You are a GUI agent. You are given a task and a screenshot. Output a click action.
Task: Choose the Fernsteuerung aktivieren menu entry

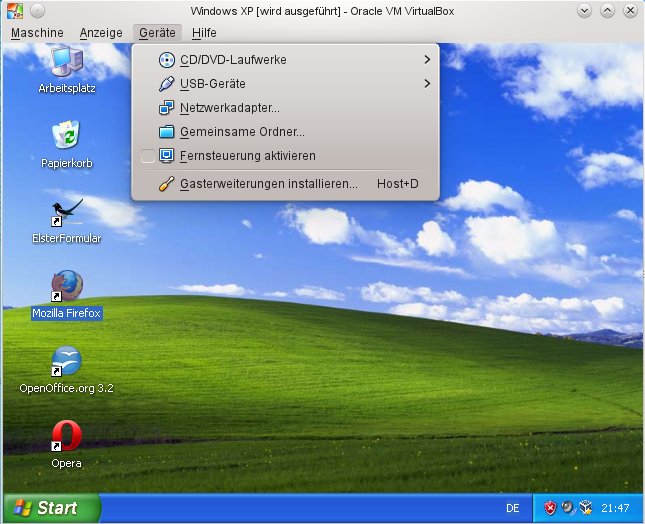coord(285,156)
